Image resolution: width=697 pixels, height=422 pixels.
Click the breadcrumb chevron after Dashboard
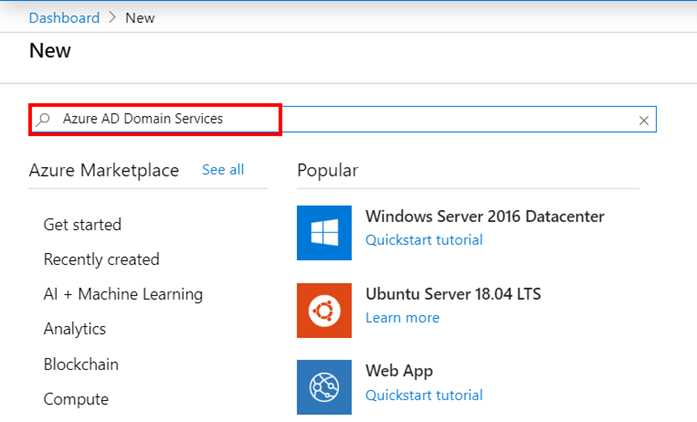[x=112, y=17]
